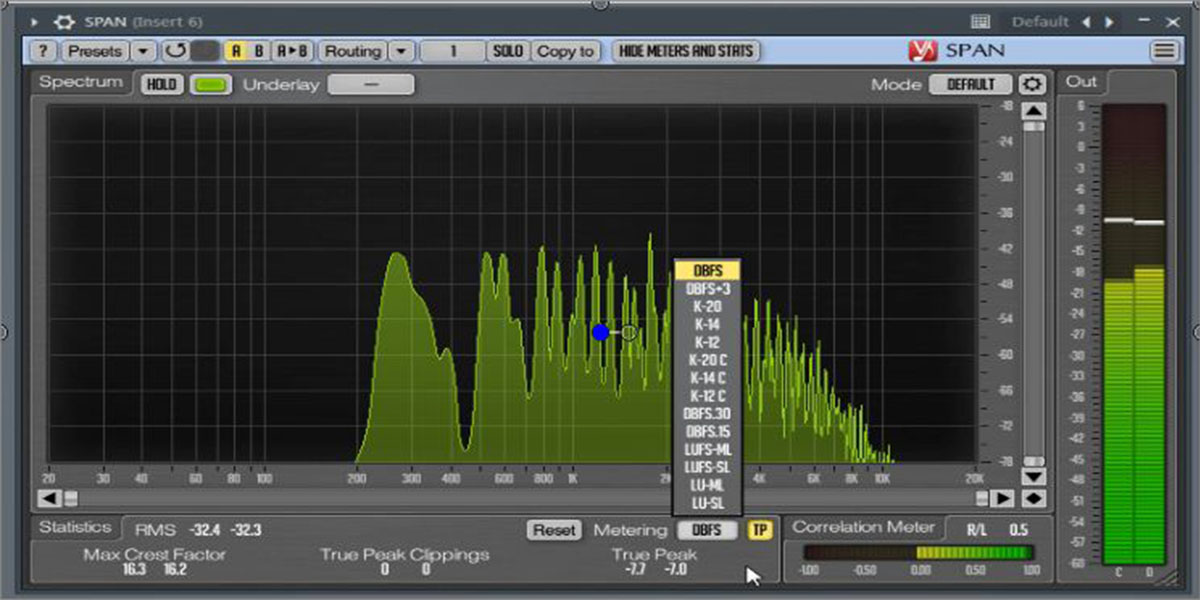Expand the Routing dropdown arrow
The image size is (1200, 600).
(x=400, y=51)
